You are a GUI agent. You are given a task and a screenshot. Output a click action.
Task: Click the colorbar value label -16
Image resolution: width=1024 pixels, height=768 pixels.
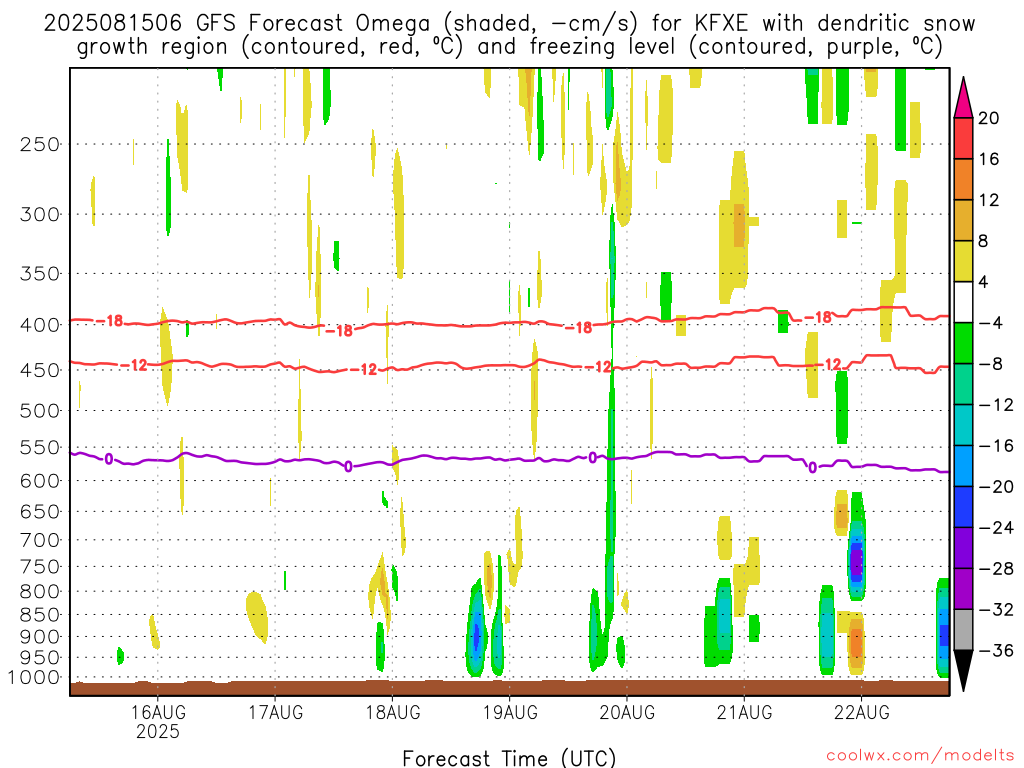point(996,446)
